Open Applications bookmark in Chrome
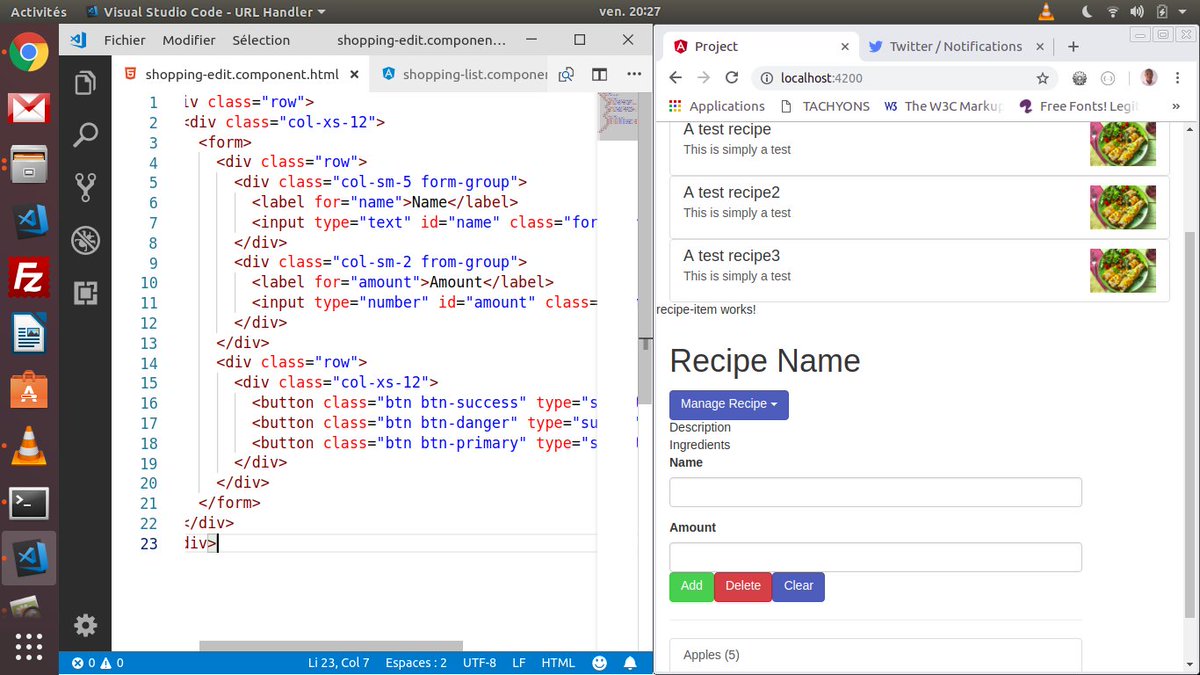 717,106
